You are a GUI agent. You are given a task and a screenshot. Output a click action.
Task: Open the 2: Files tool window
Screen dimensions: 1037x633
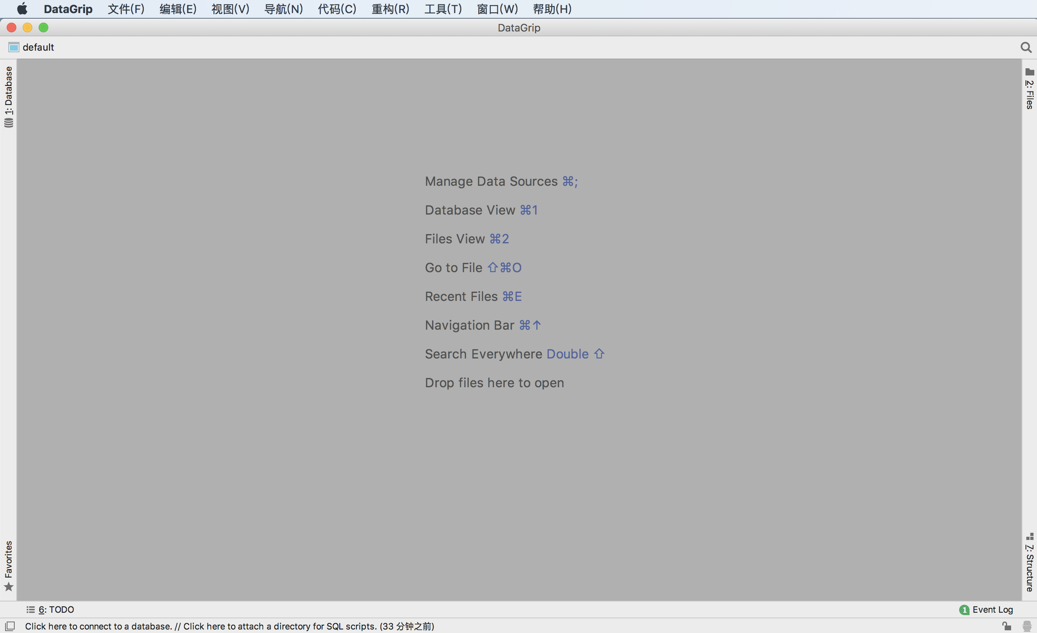[1029, 88]
